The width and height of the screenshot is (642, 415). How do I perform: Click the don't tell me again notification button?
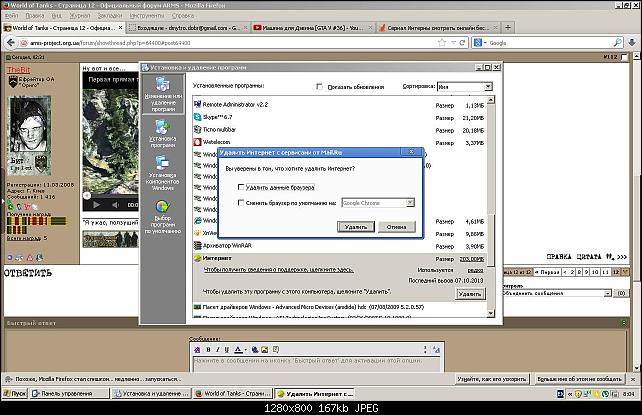[x=579, y=379]
